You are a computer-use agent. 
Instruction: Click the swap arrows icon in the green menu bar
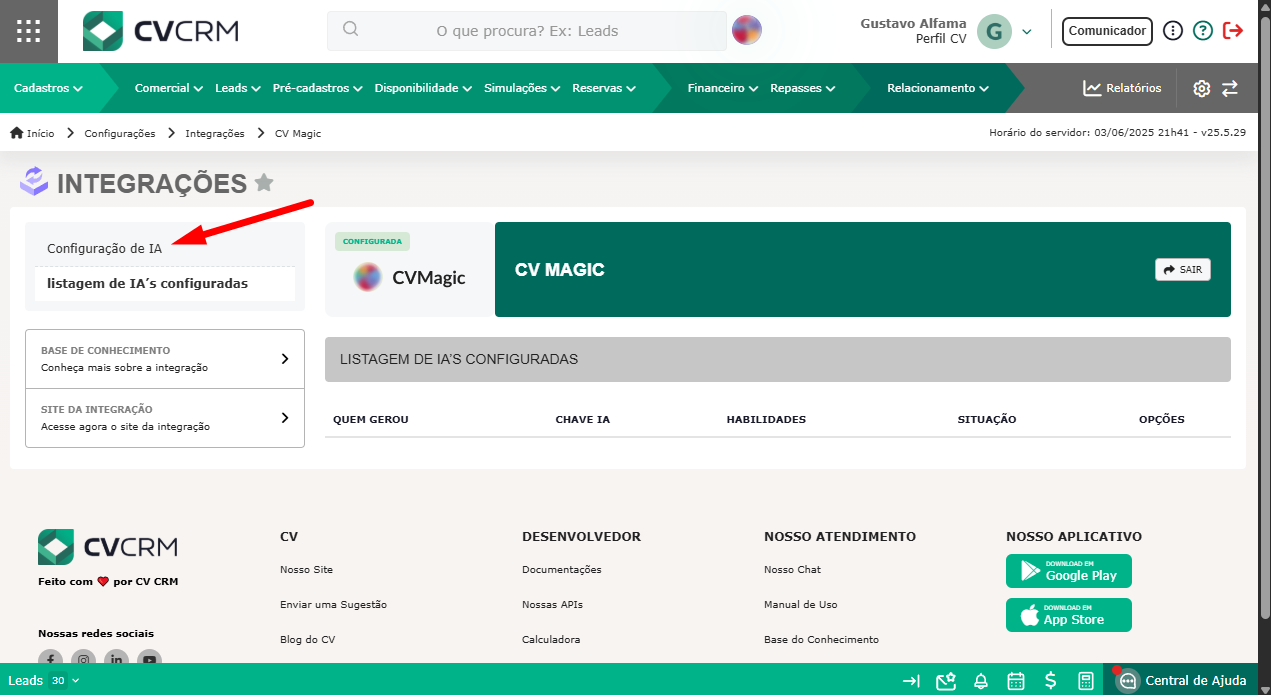click(x=1230, y=88)
